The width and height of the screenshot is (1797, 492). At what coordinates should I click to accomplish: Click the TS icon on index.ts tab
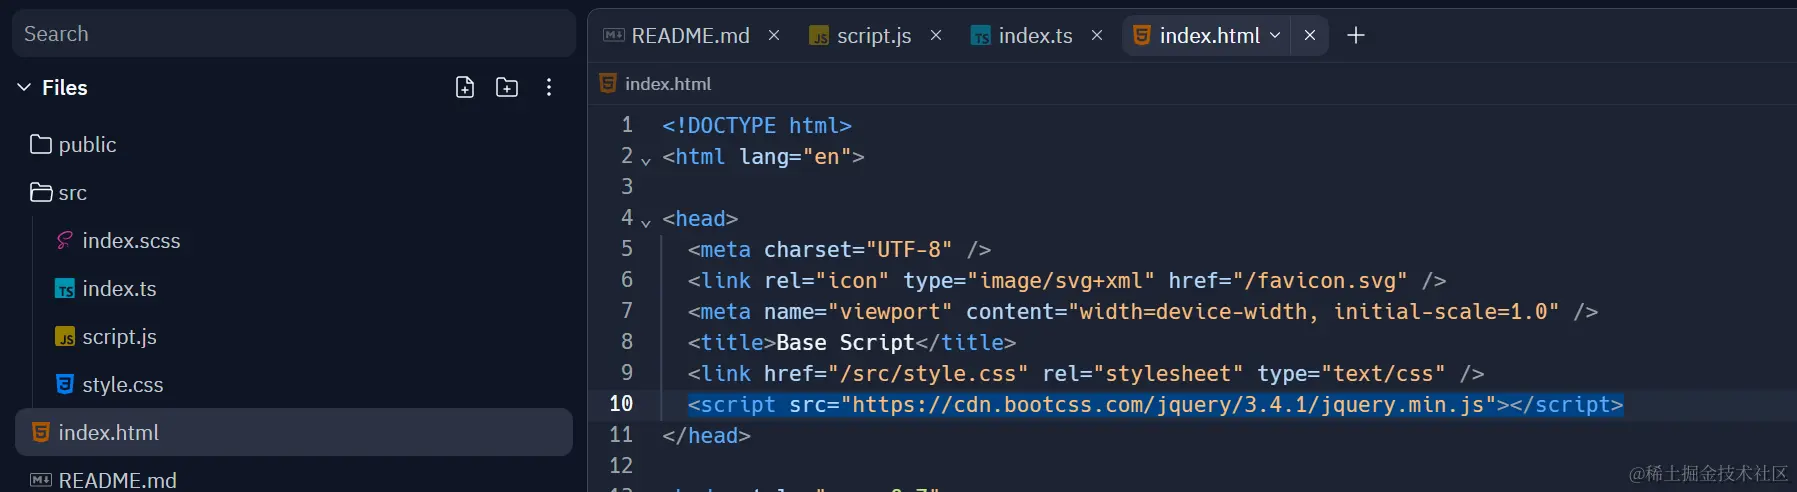pyautogui.click(x=981, y=36)
